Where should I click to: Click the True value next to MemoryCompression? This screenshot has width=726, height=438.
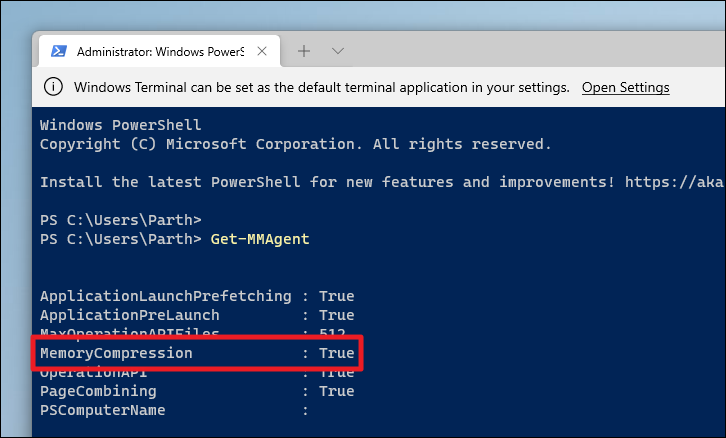(336, 353)
